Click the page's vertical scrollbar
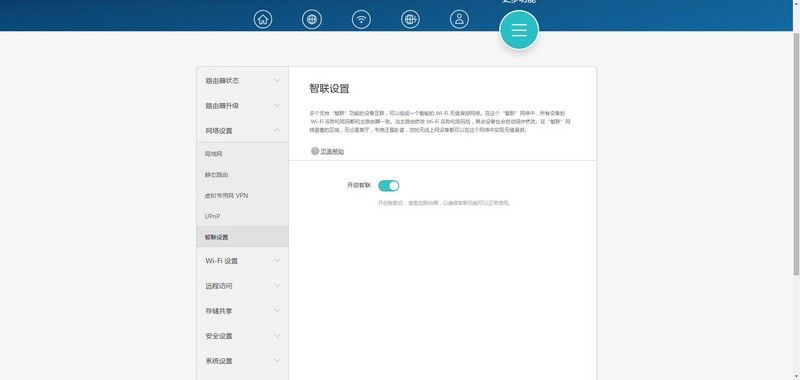The width and height of the screenshot is (800, 380). tap(796, 153)
